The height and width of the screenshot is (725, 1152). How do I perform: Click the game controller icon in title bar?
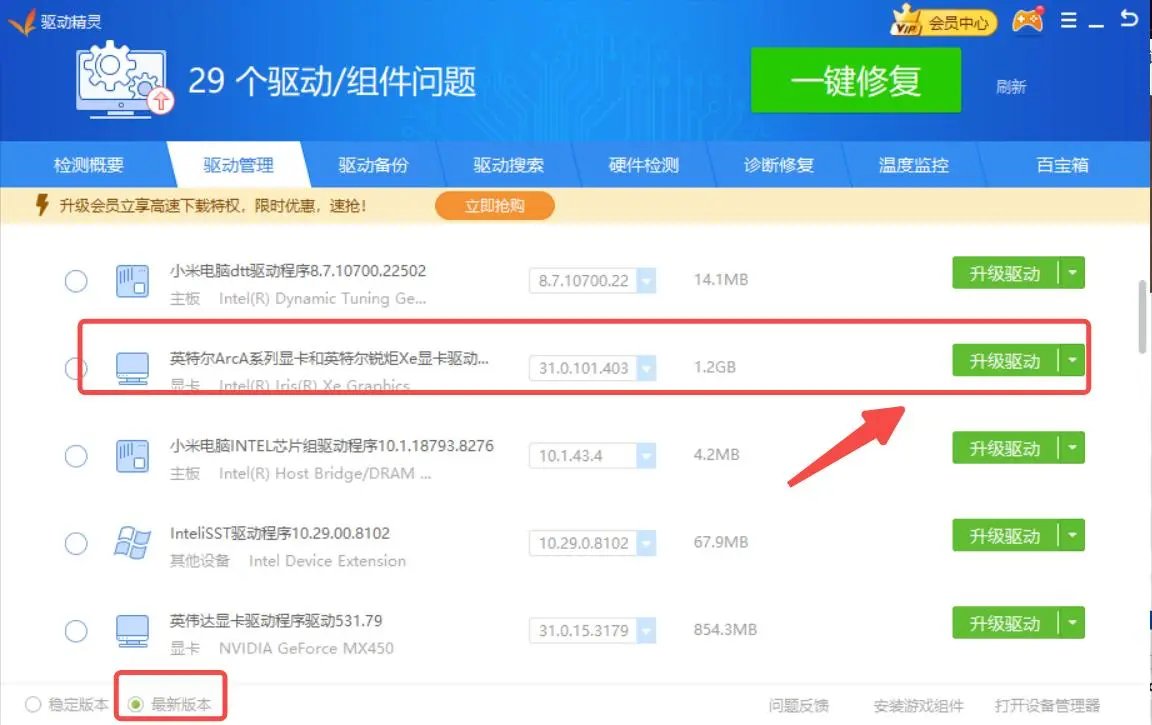pos(1027,21)
